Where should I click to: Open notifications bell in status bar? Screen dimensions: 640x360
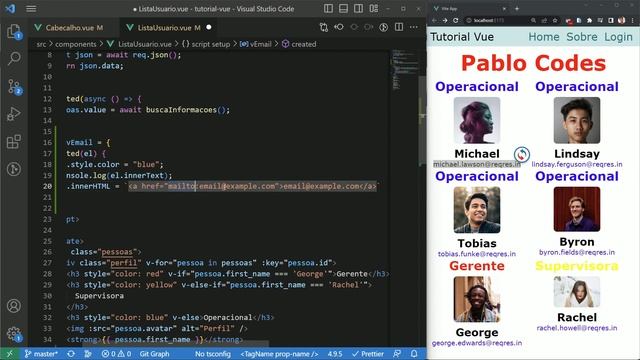point(414,354)
